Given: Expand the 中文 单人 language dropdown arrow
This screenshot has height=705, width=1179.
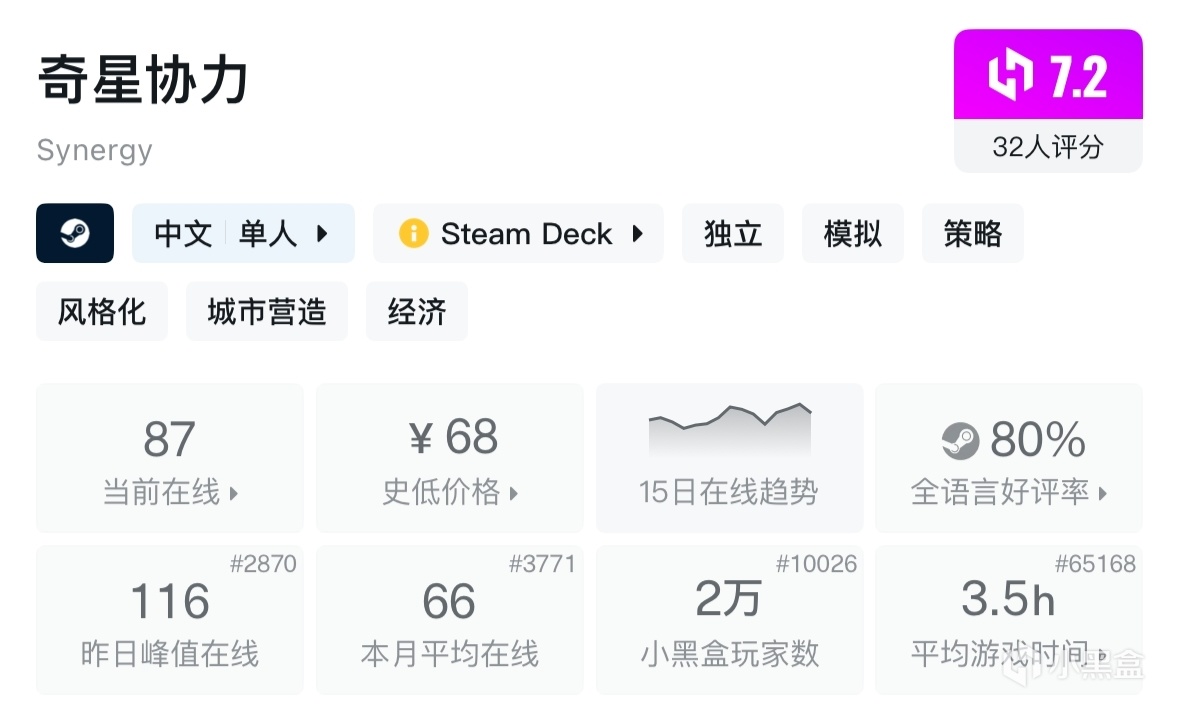Looking at the screenshot, I should (322, 234).
